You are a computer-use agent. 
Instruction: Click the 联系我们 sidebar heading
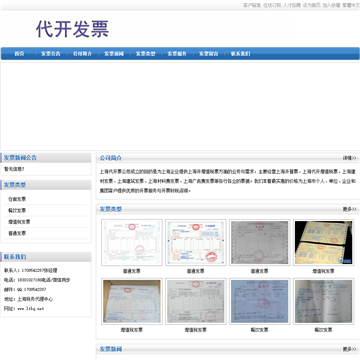coord(15,257)
